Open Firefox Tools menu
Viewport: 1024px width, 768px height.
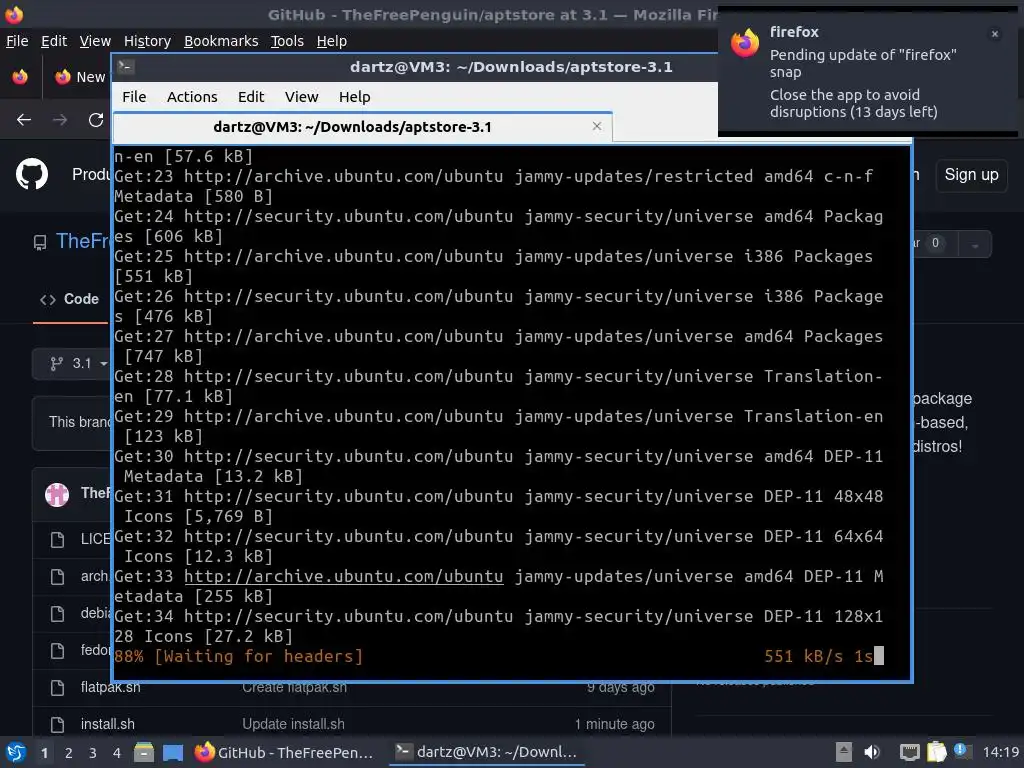coord(287,41)
